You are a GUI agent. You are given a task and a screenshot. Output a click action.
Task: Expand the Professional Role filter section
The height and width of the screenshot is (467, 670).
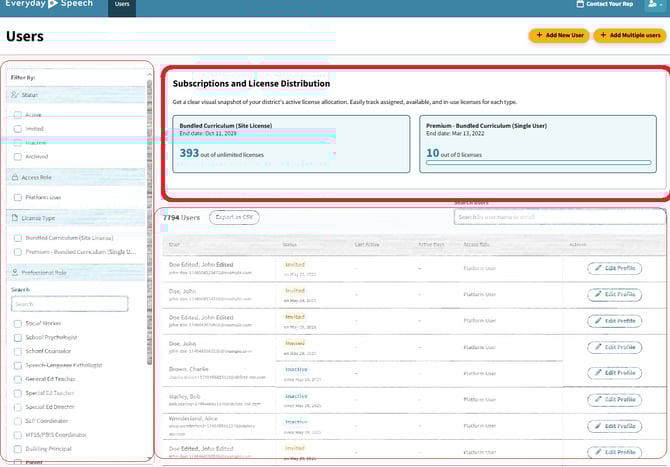click(x=76, y=272)
